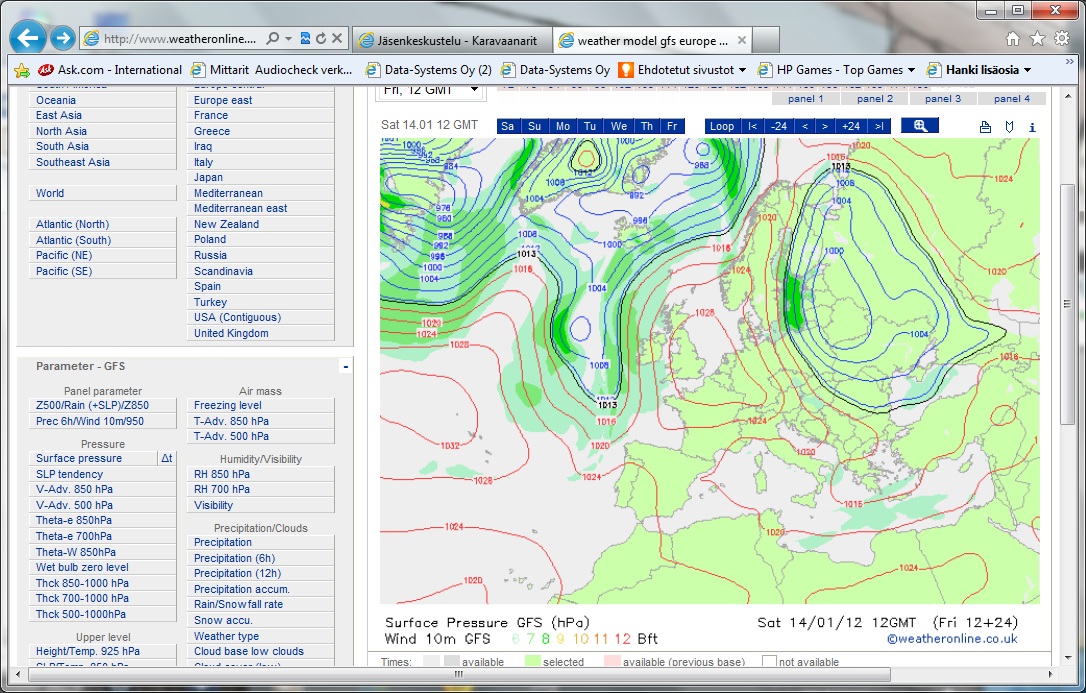Advance forecast with the +24 button

(x=851, y=126)
